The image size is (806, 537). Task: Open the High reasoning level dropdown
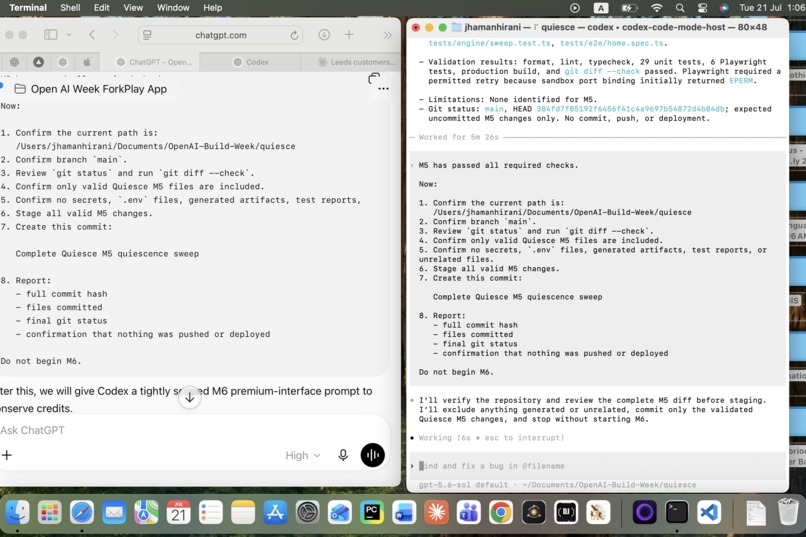[303, 455]
